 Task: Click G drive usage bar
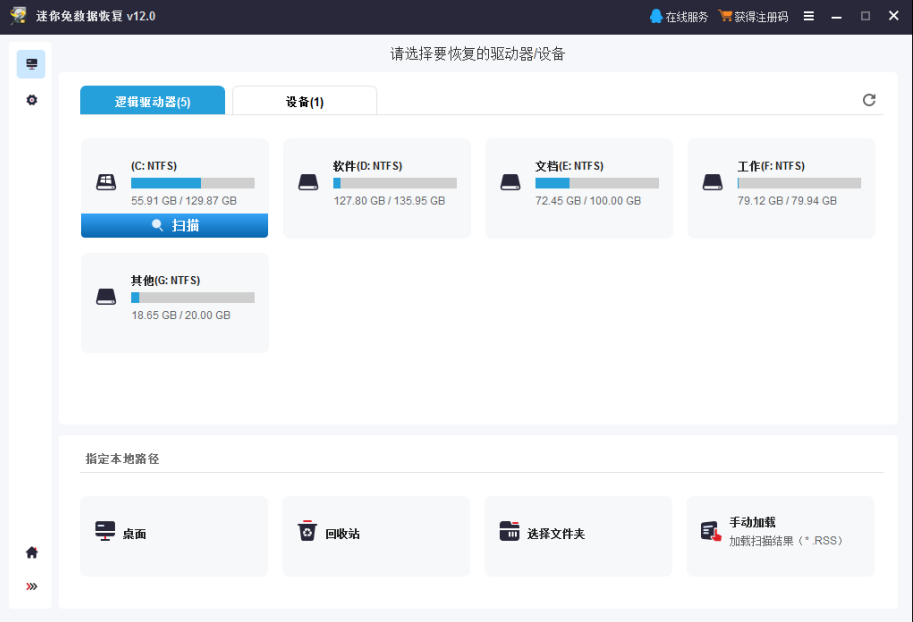tap(193, 298)
